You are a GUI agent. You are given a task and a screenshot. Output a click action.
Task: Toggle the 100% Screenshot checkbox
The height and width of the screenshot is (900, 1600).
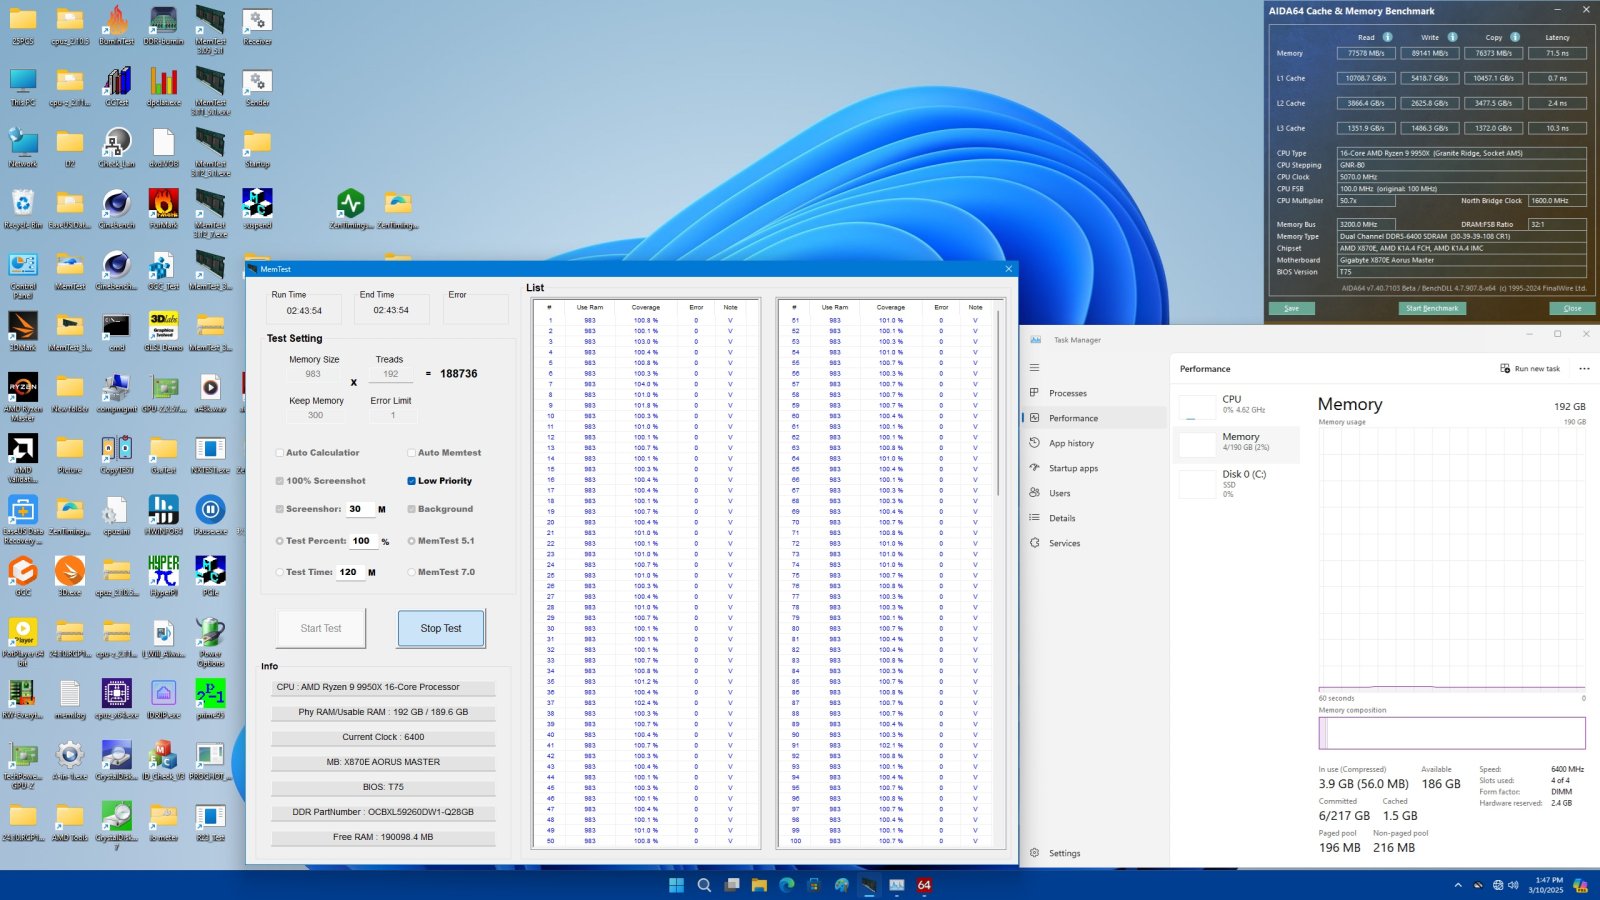(279, 481)
